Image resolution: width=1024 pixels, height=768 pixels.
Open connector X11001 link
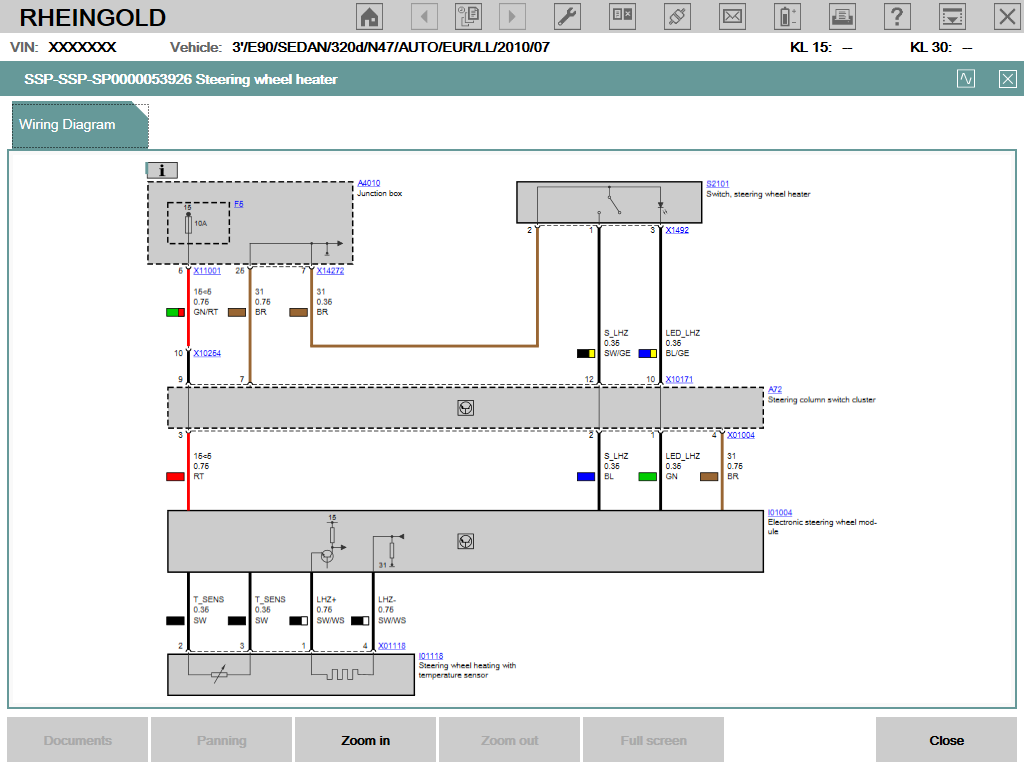coord(207,271)
